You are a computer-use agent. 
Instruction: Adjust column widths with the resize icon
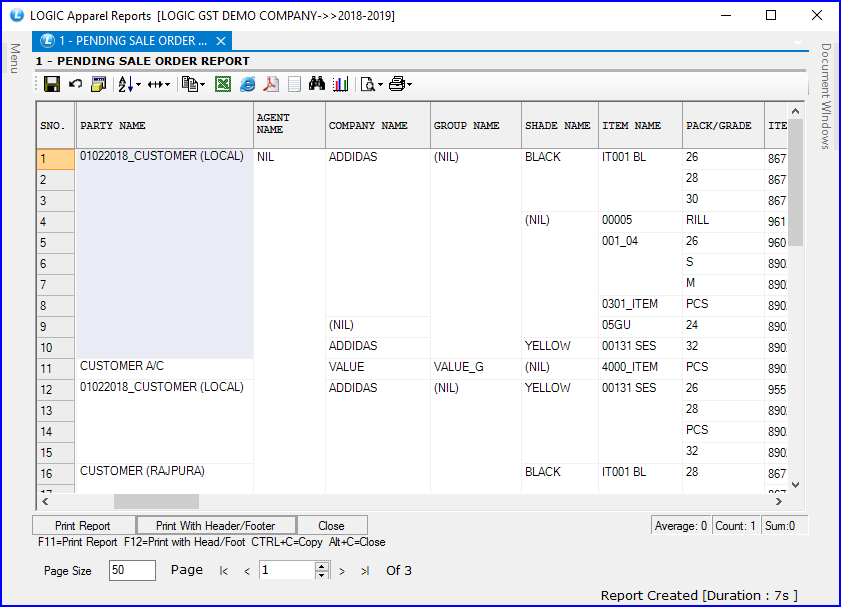click(x=155, y=83)
